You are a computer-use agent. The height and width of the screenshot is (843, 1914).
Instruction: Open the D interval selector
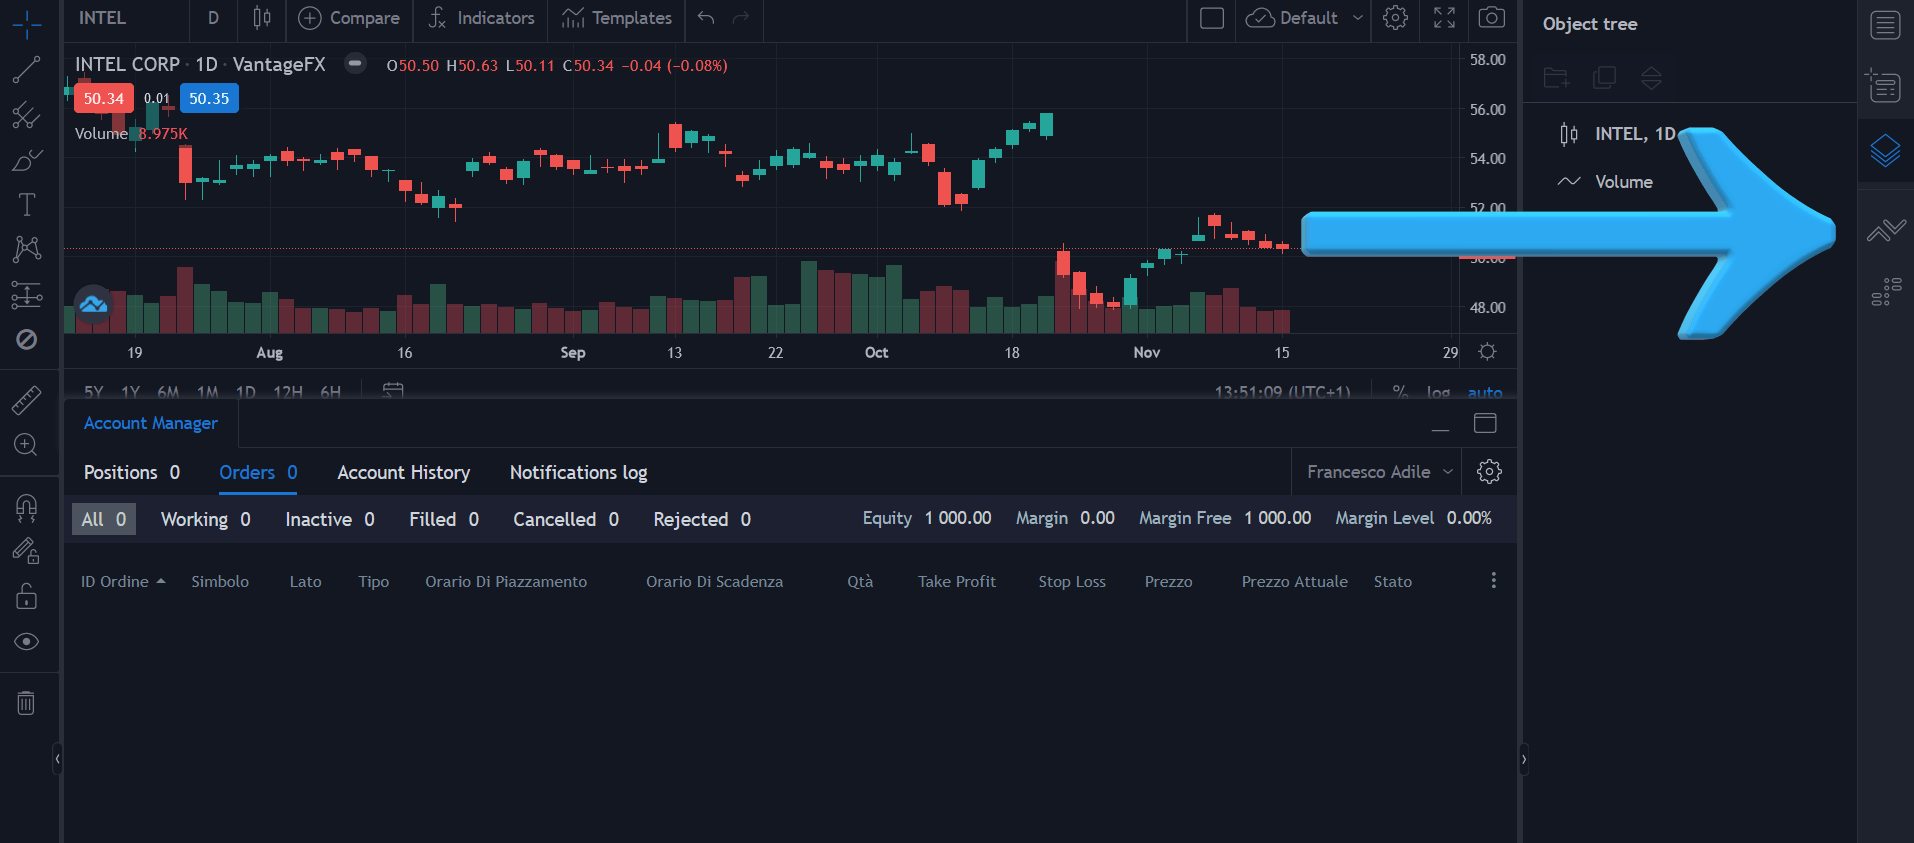[x=213, y=18]
